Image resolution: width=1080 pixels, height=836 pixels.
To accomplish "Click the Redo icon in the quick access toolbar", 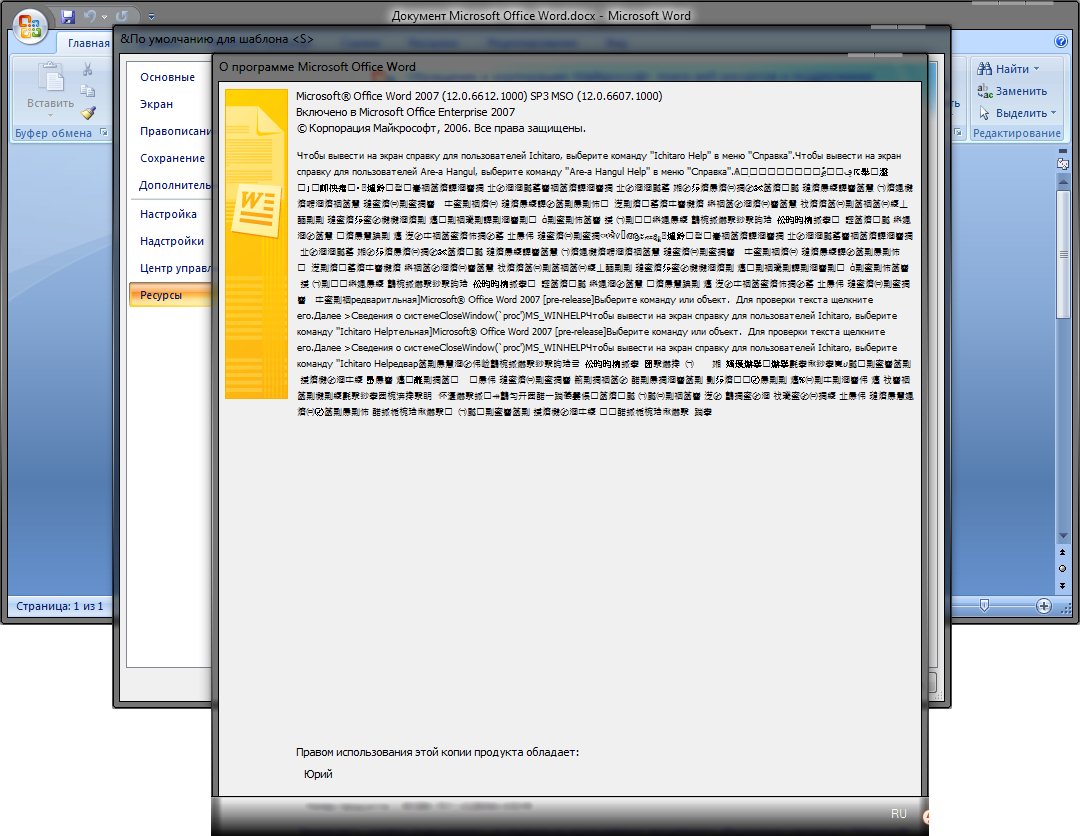I will [122, 16].
